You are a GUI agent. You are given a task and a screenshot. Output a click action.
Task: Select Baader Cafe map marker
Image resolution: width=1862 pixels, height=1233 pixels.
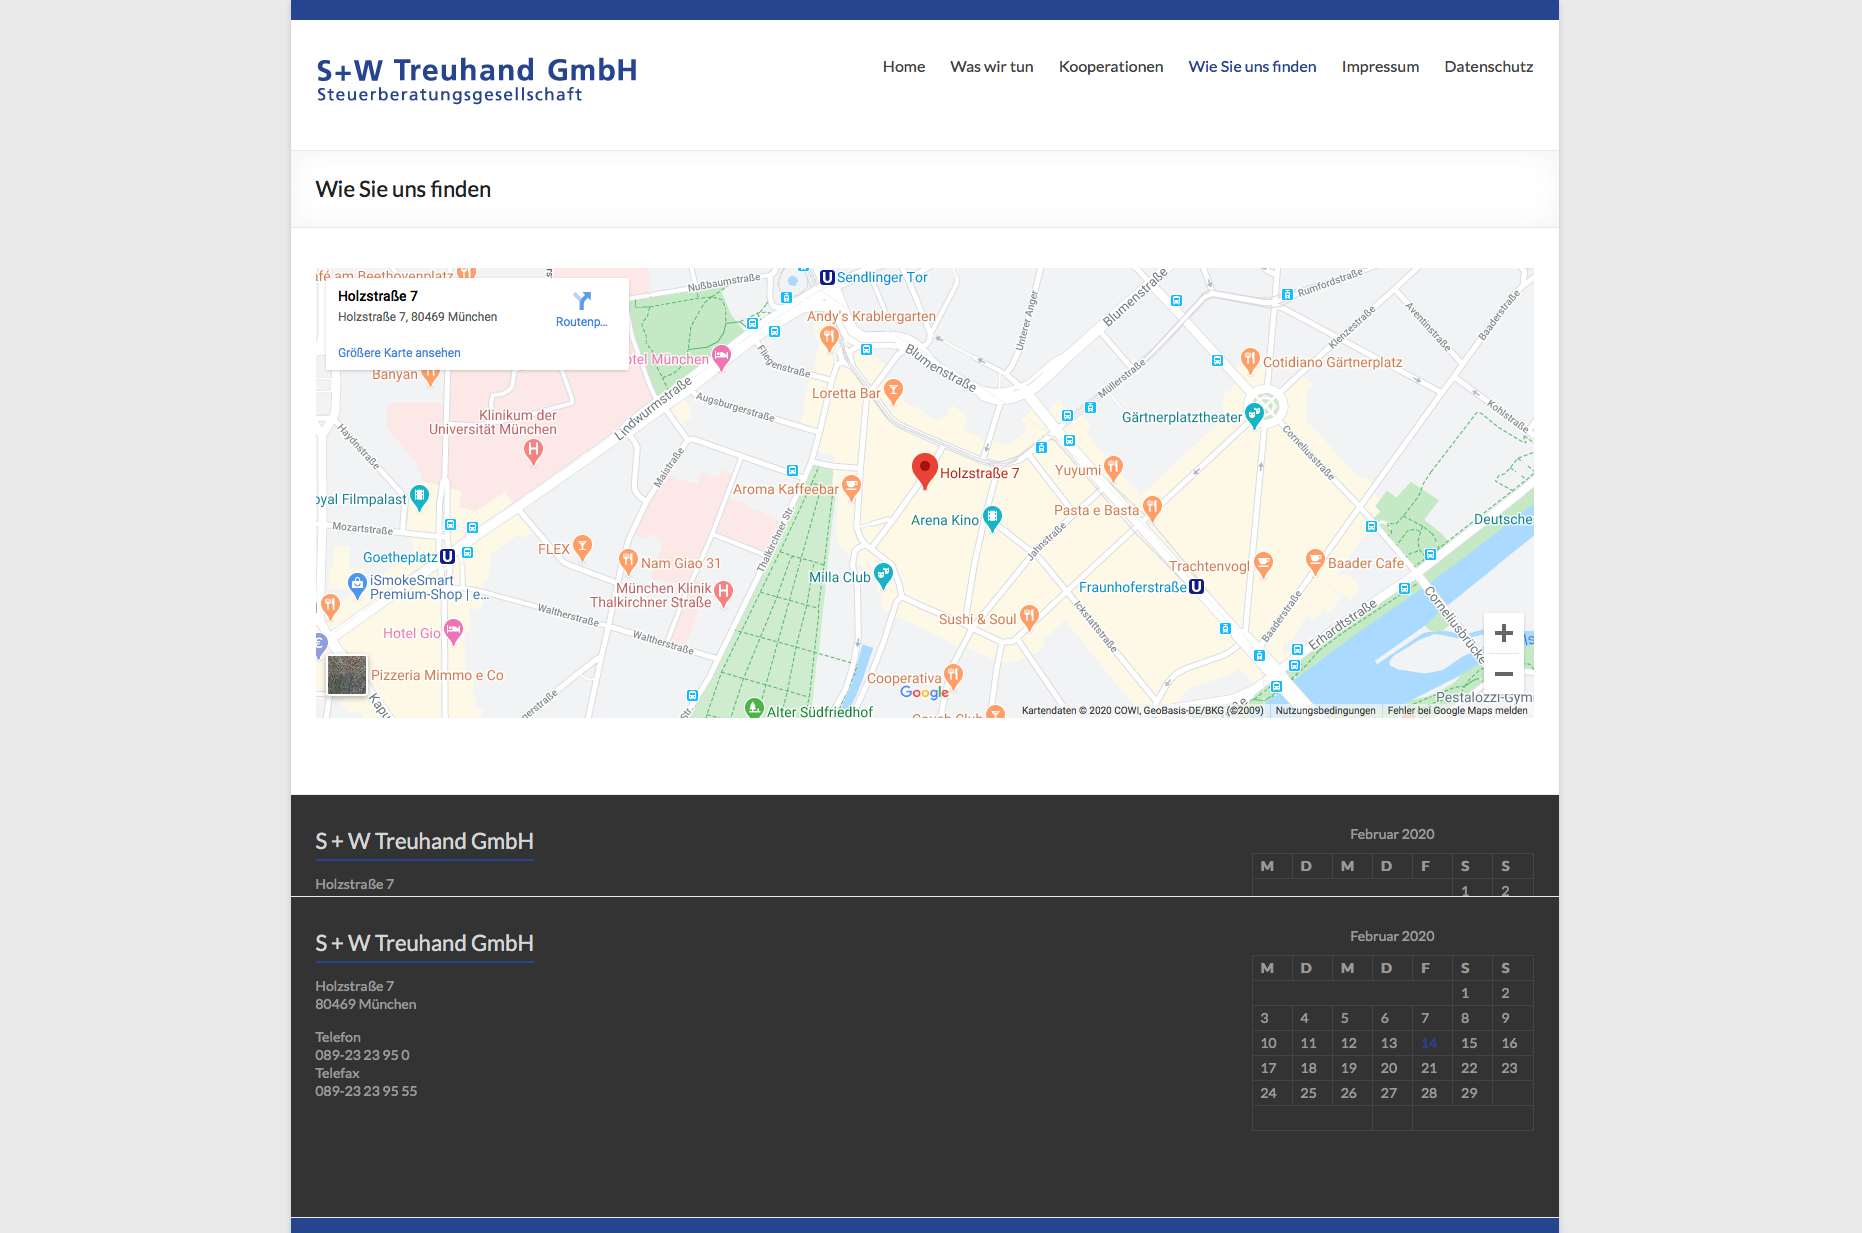[1315, 561]
